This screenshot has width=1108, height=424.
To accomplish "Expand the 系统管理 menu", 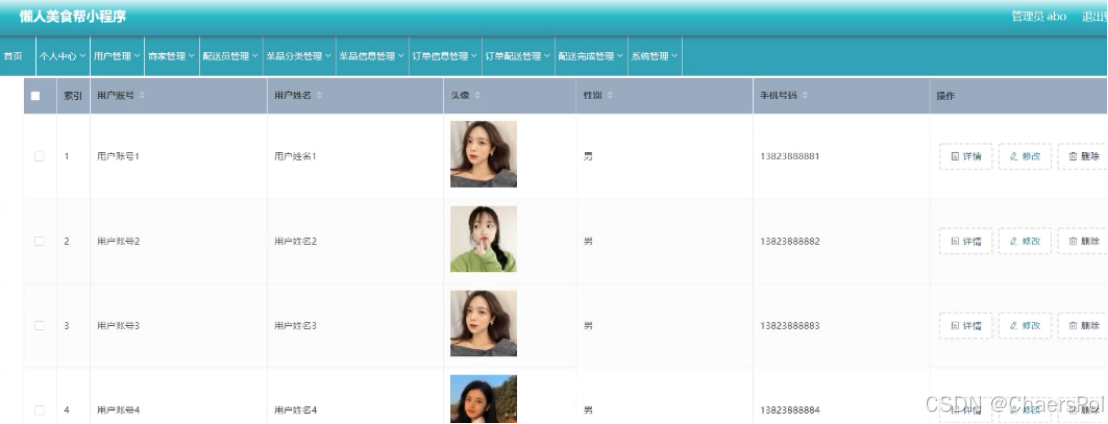I will coord(654,56).
